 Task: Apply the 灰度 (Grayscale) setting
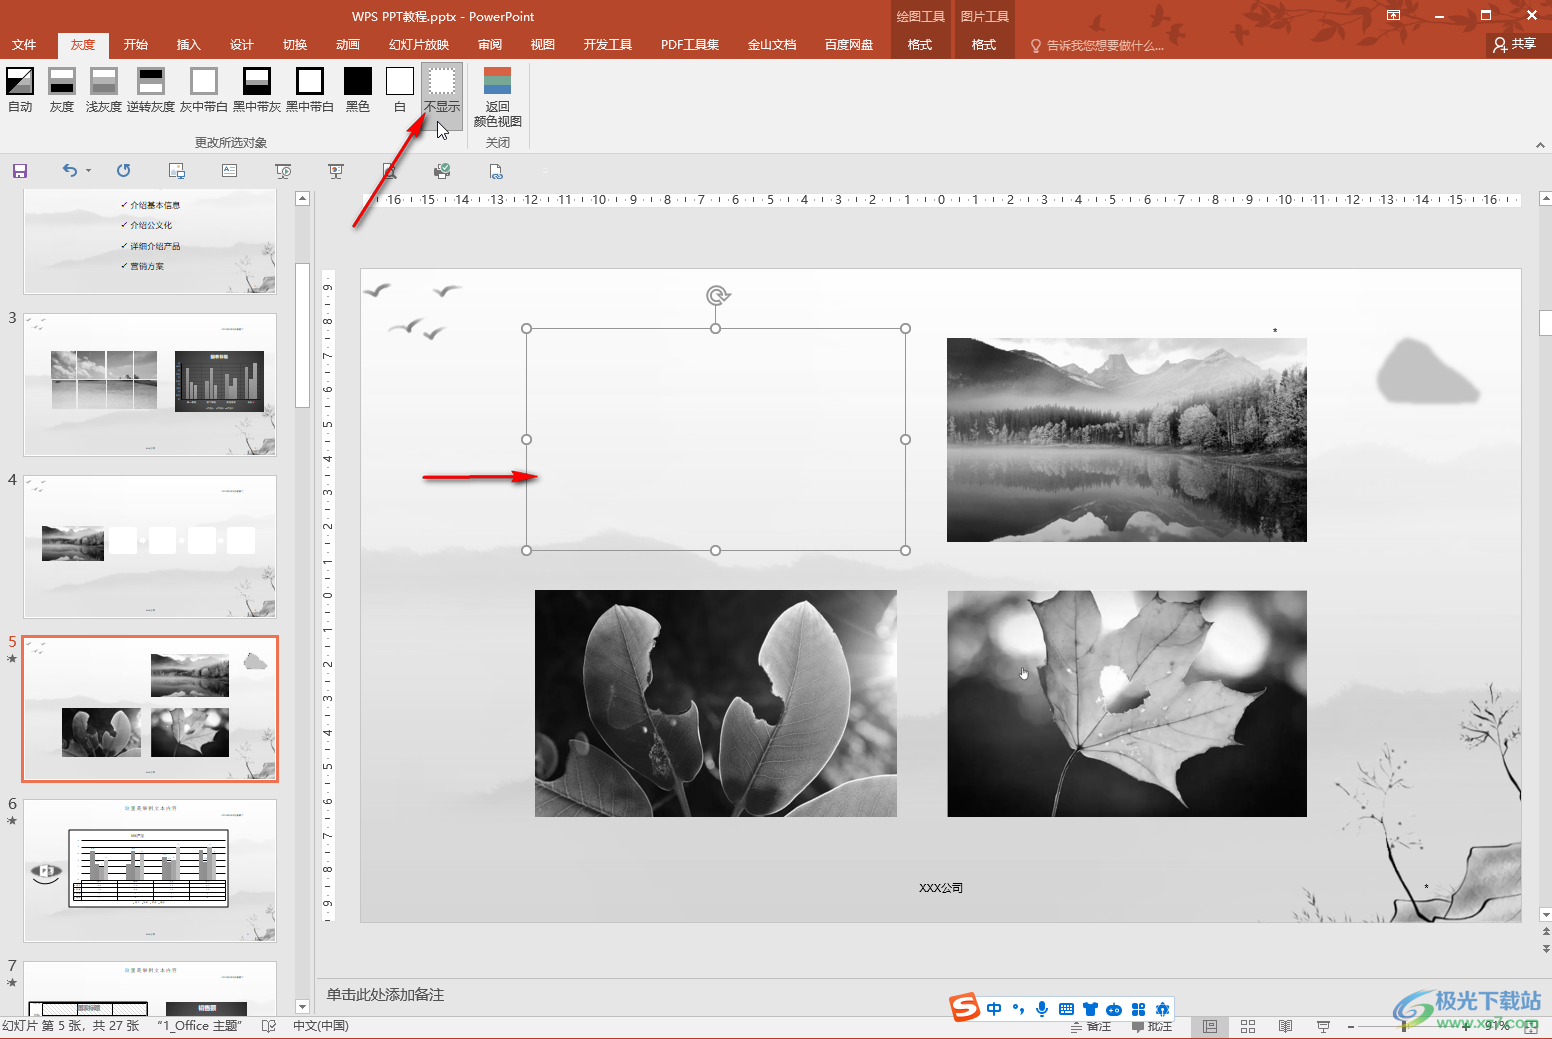62,90
